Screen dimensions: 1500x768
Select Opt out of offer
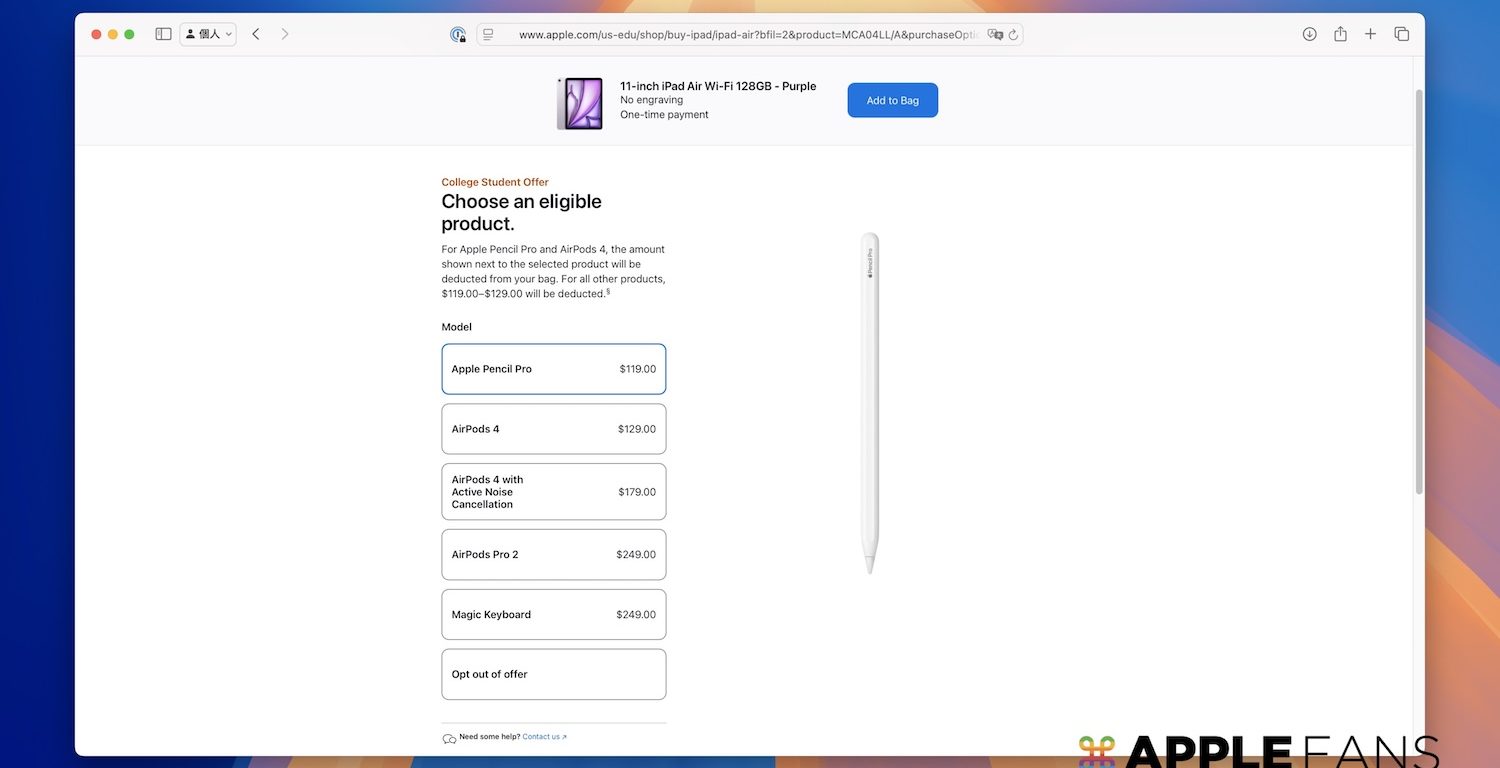(x=553, y=674)
